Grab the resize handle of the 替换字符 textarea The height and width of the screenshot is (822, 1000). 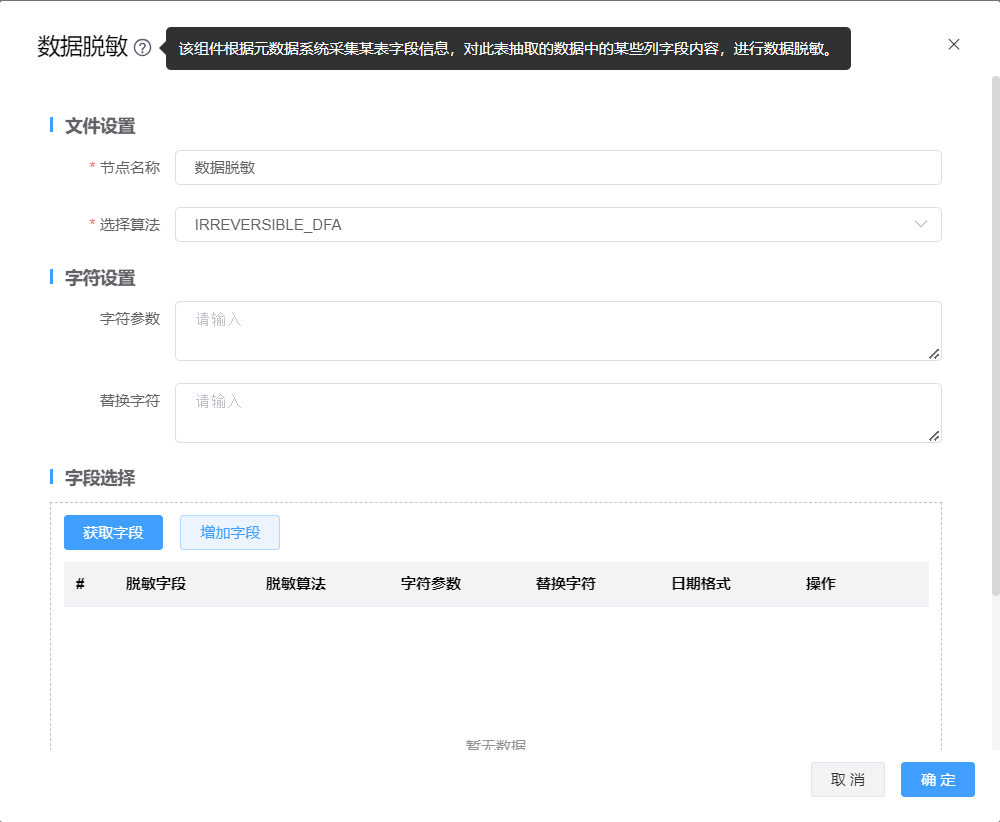[x=934, y=436]
